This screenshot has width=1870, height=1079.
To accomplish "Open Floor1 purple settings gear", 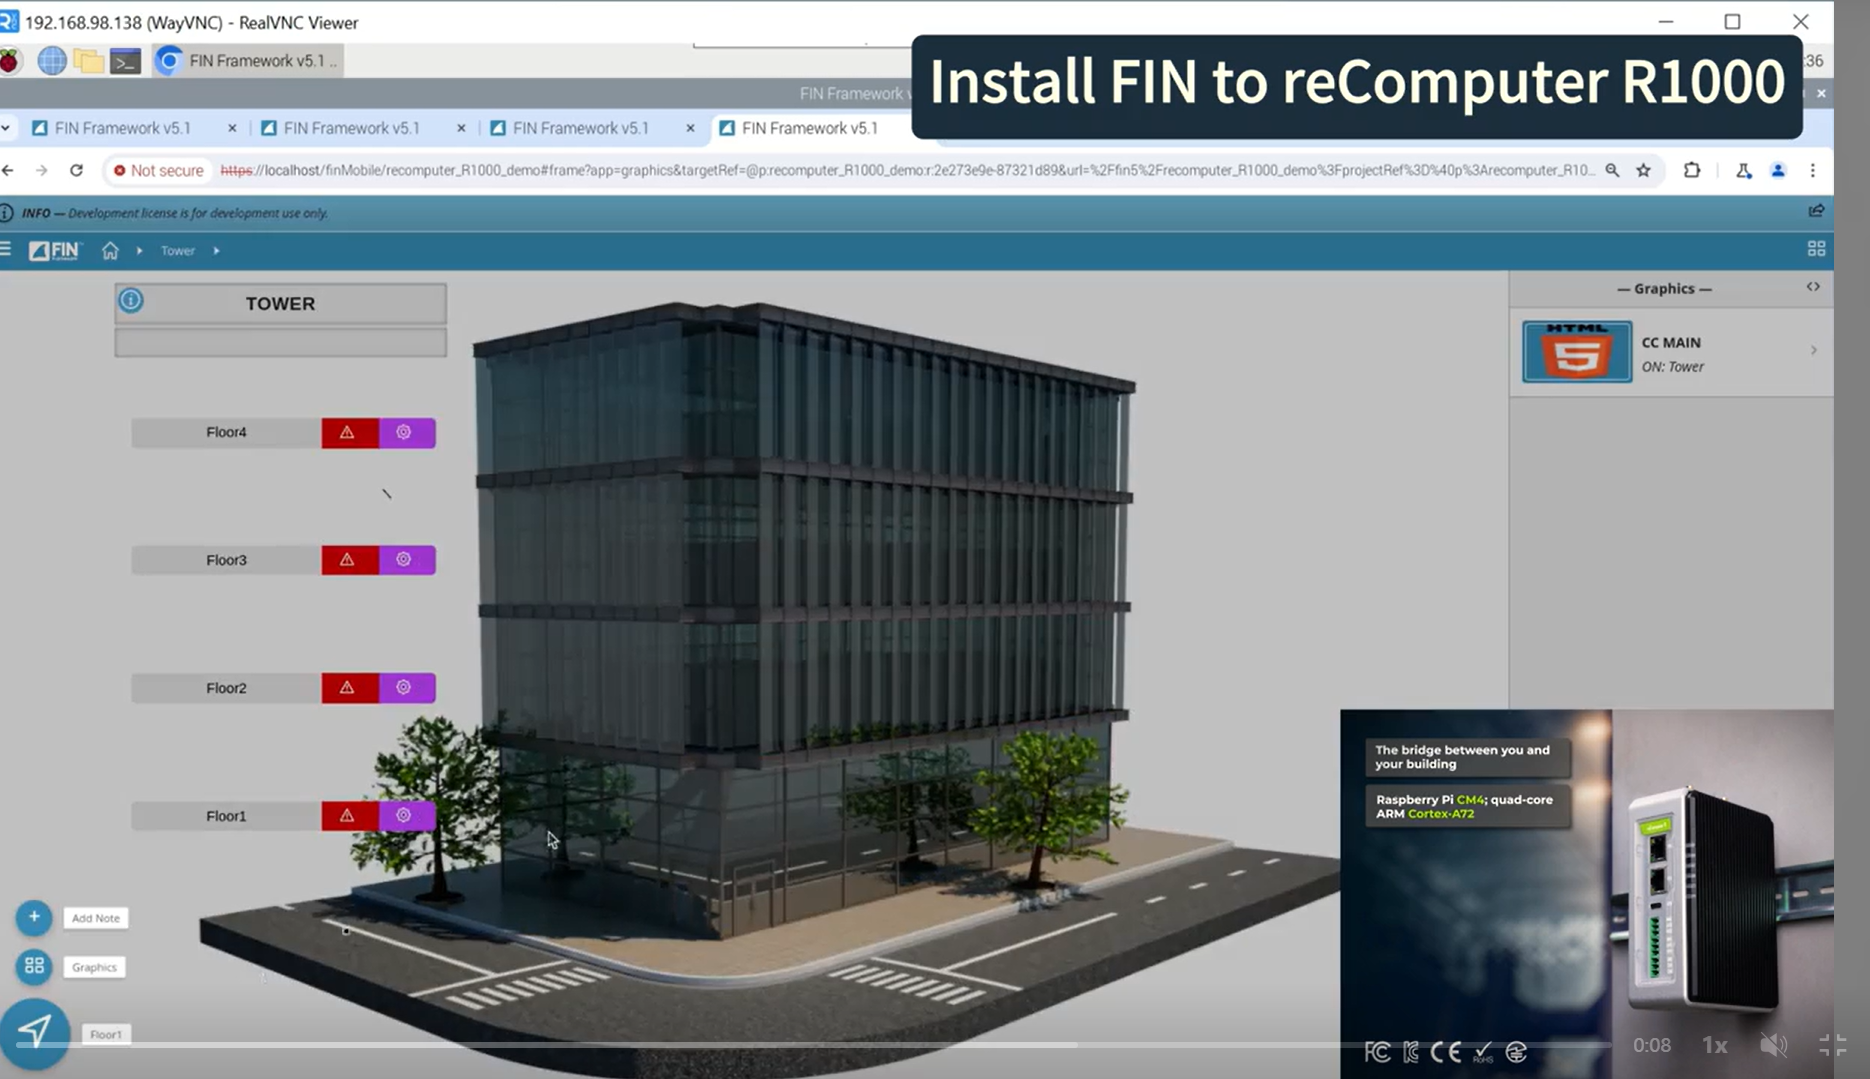I will pos(405,816).
